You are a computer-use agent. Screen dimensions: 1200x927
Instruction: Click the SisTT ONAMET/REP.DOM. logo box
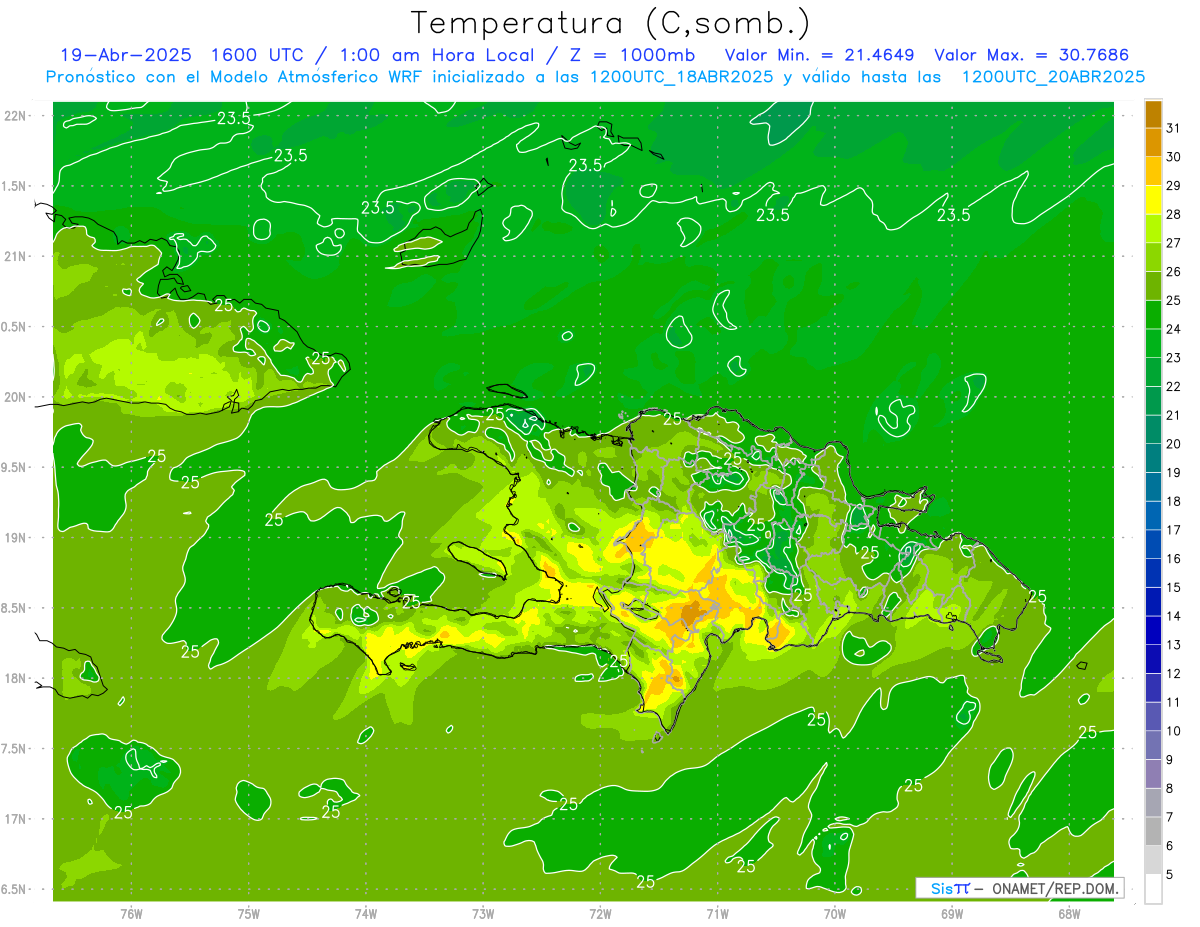[1020, 888]
